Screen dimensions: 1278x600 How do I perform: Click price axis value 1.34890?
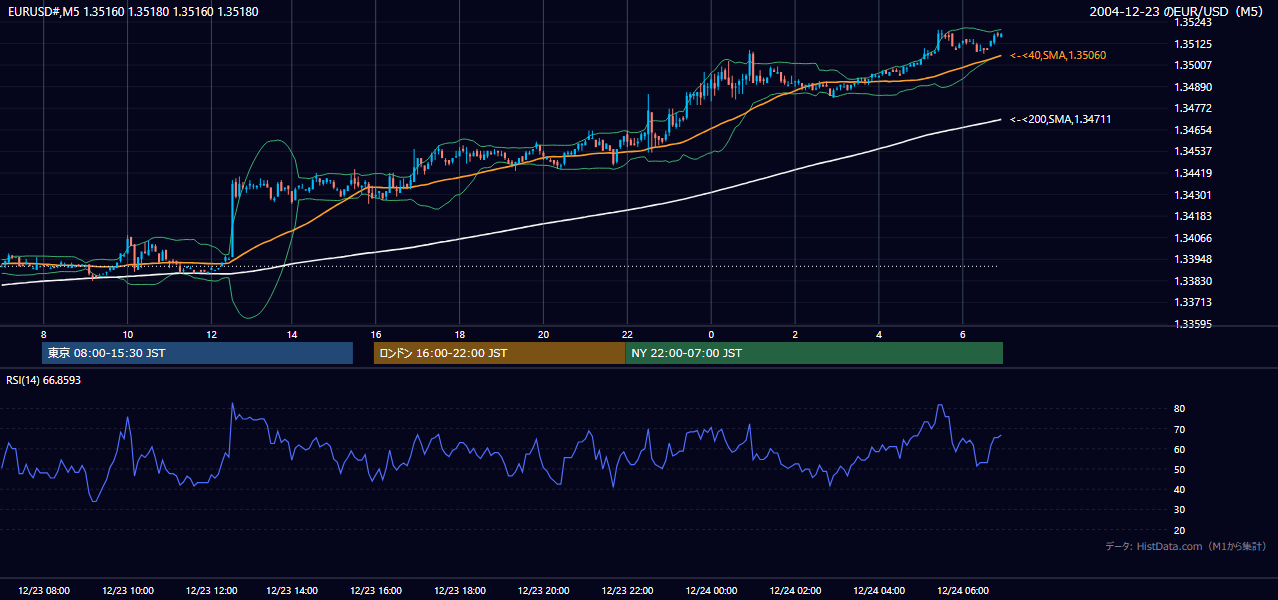click(x=1193, y=87)
